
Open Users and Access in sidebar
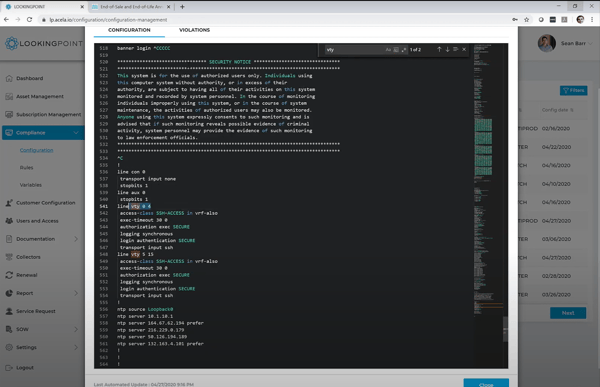point(37,221)
